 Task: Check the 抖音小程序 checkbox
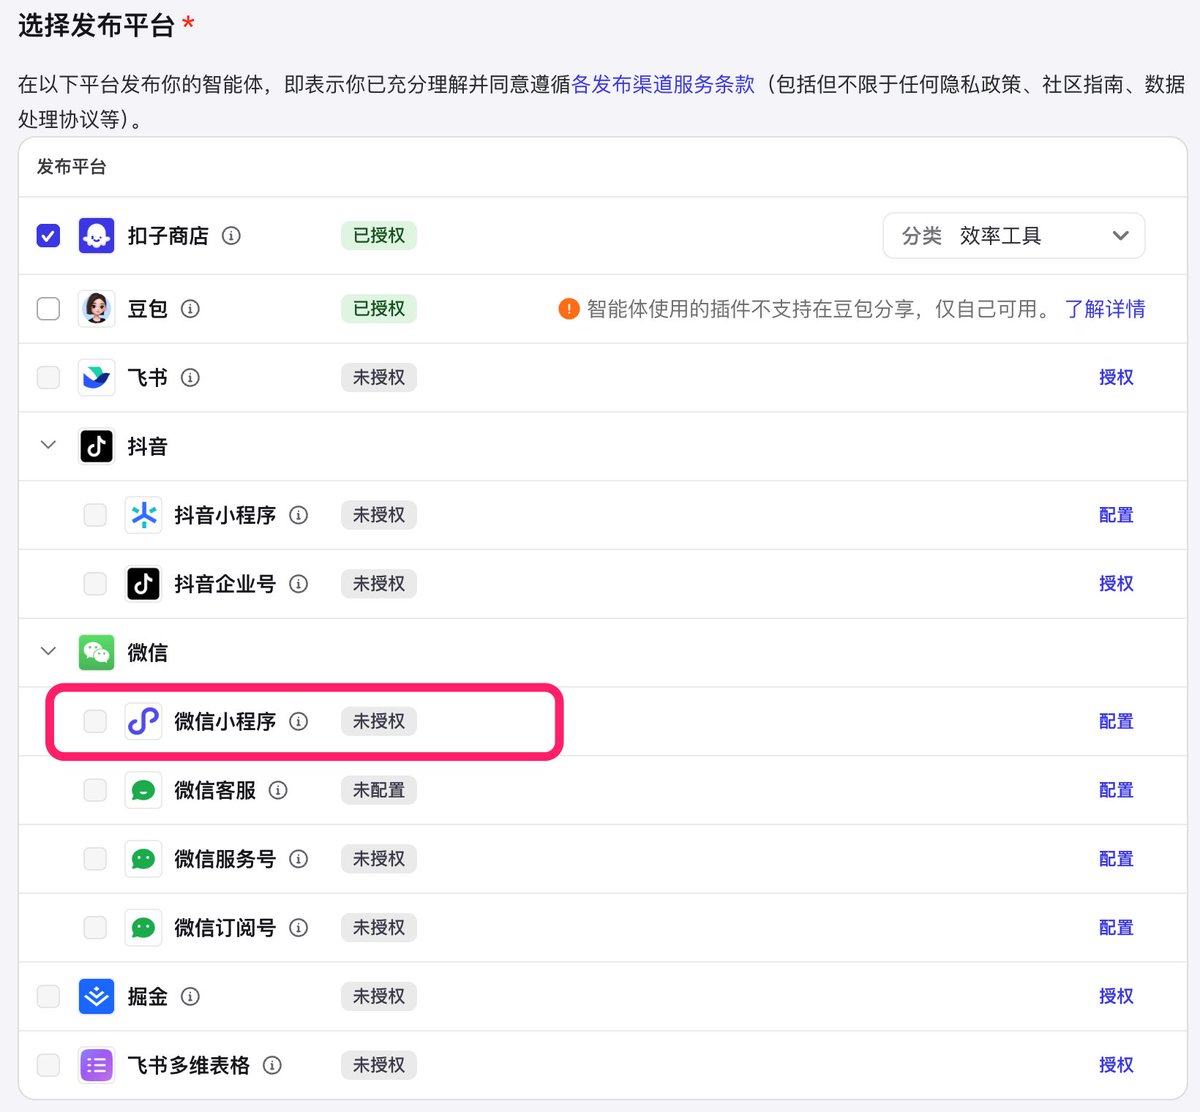95,515
